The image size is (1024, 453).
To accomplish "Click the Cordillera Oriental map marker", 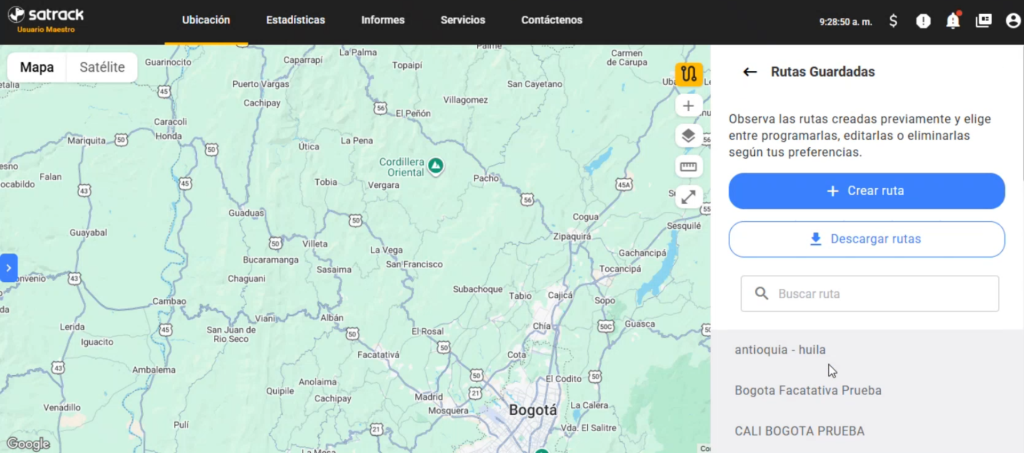I will 436,166.
